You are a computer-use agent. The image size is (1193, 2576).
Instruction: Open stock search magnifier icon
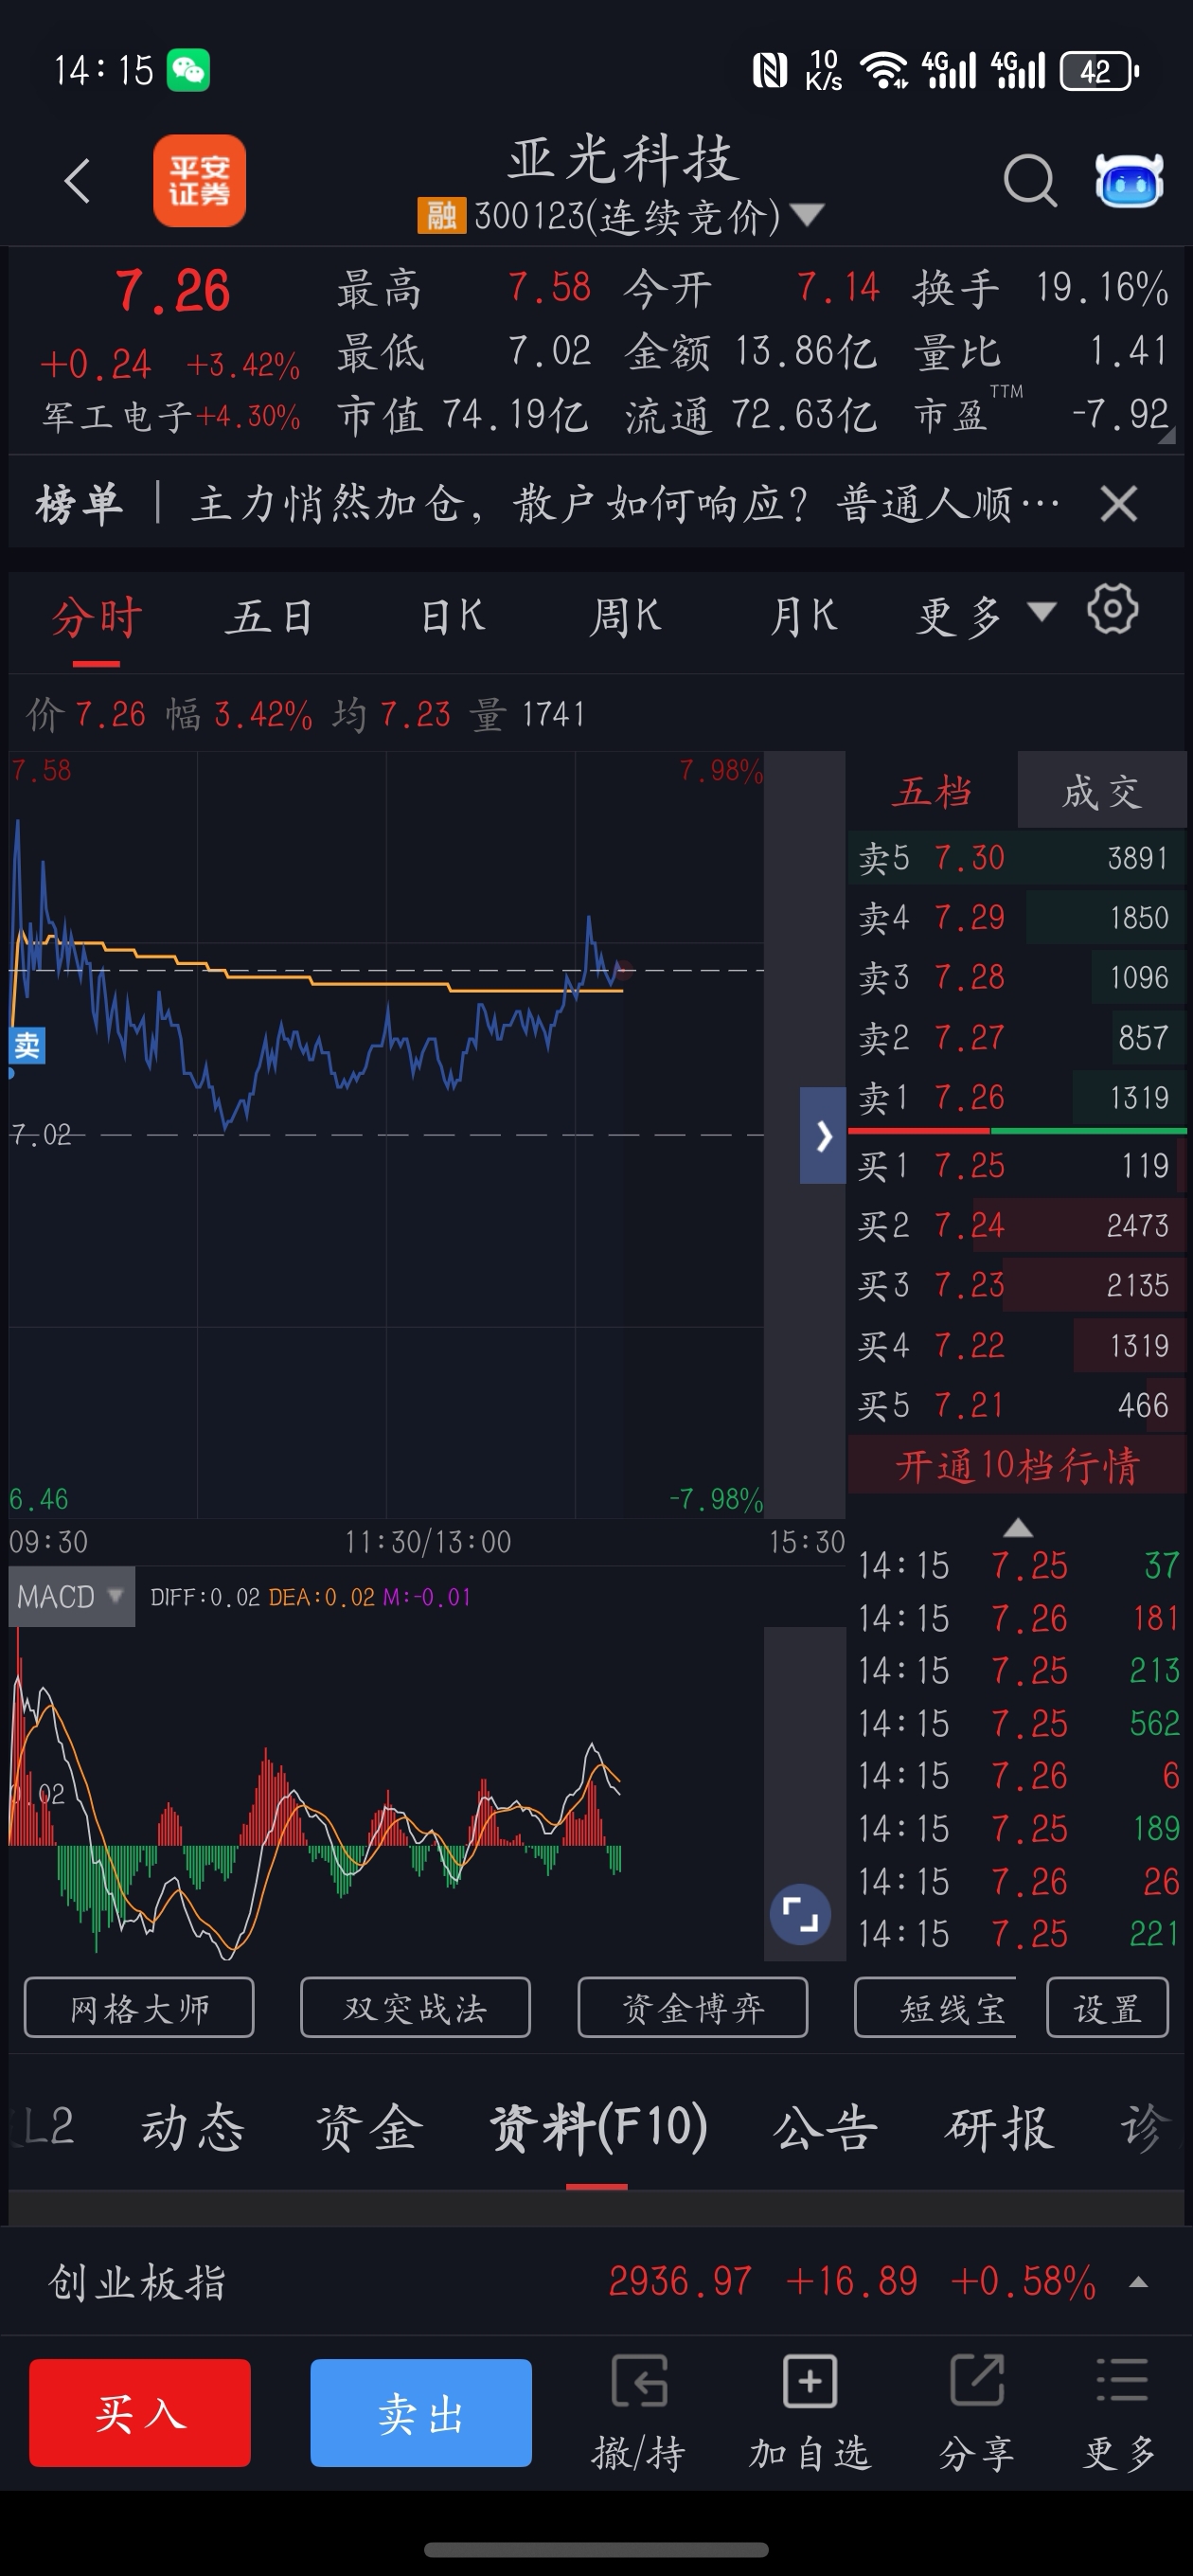pos(1029,180)
